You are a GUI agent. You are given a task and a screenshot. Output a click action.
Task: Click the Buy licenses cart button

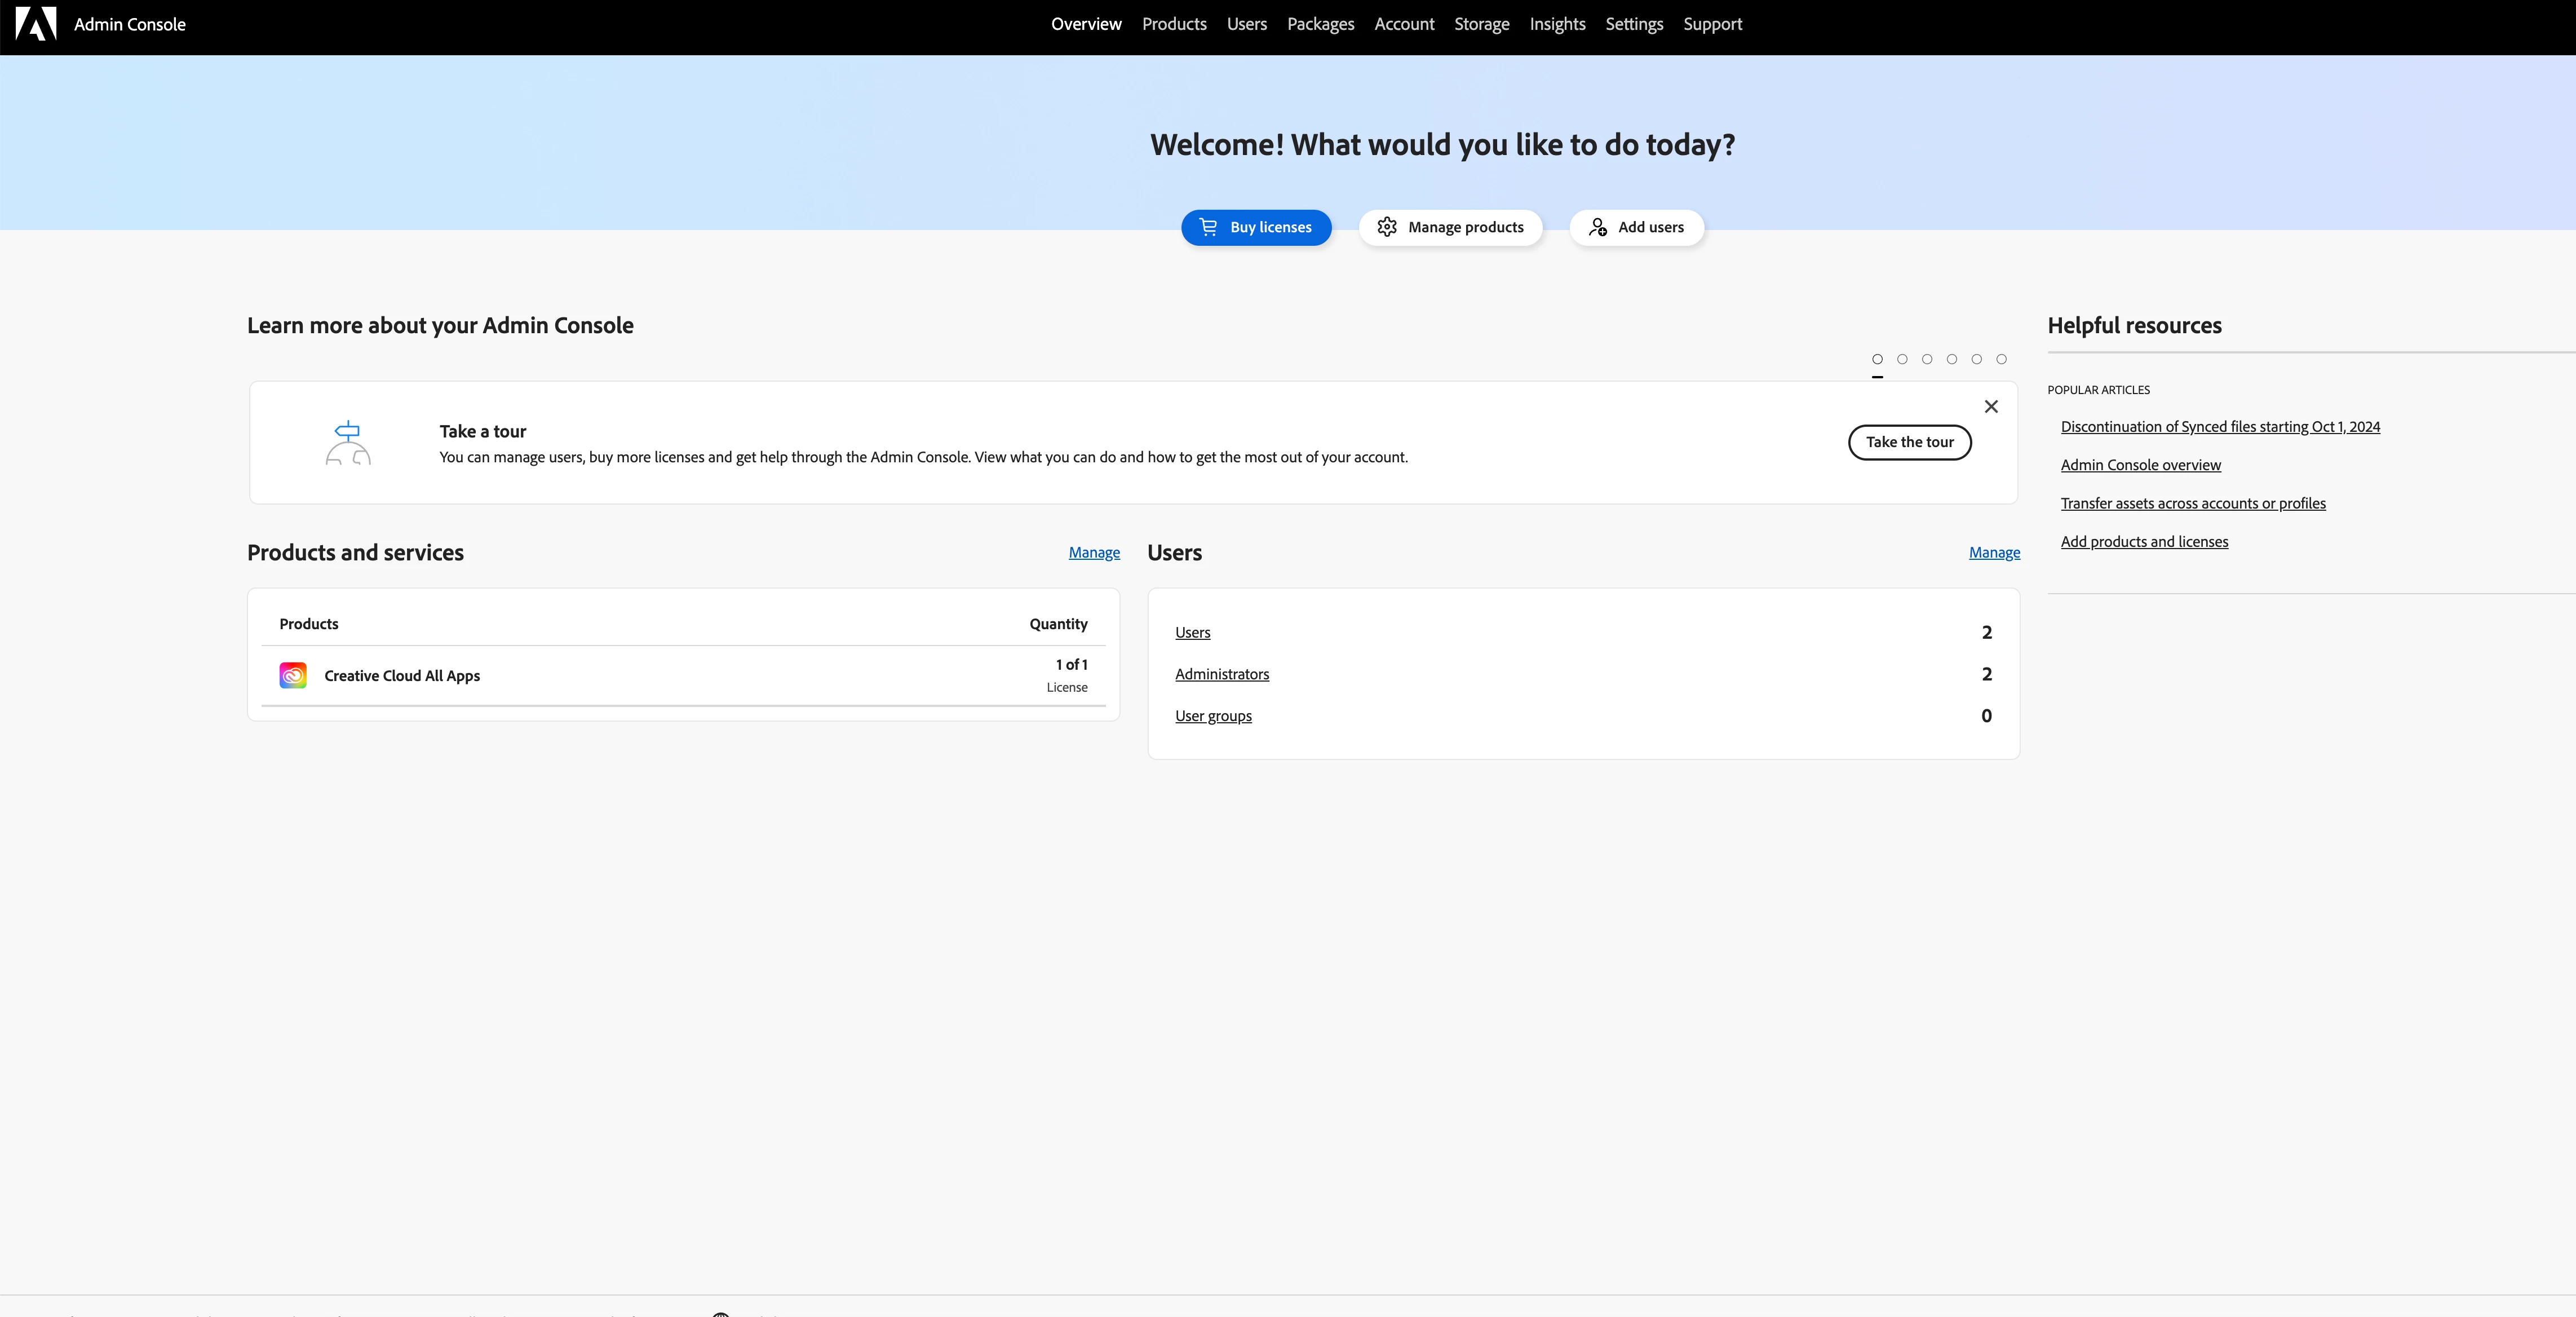coord(1256,227)
